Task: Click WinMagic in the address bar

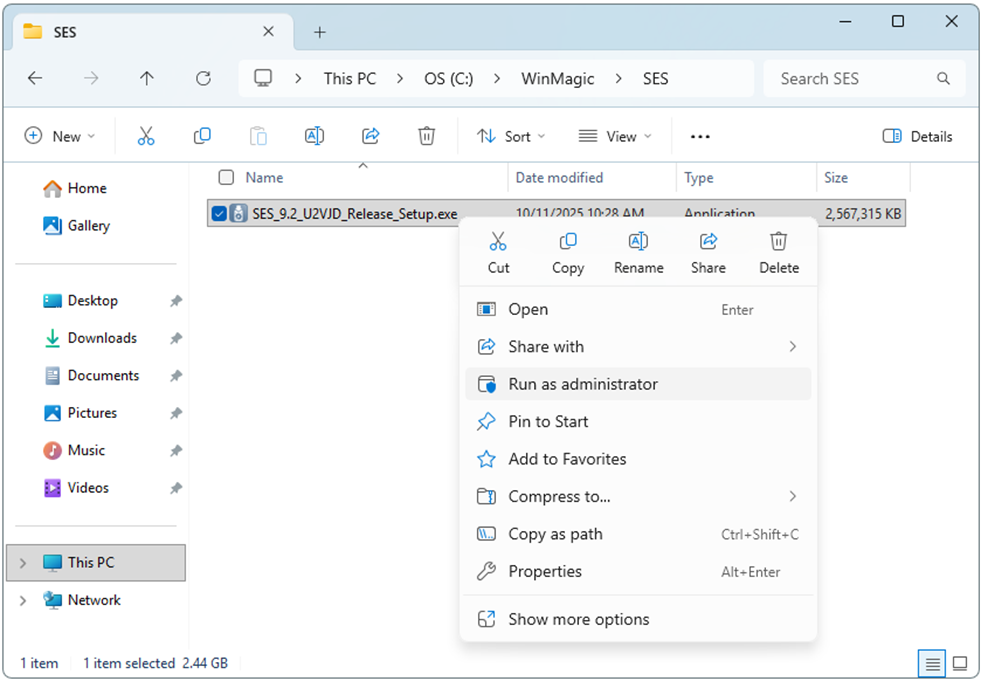Action: pos(557,79)
